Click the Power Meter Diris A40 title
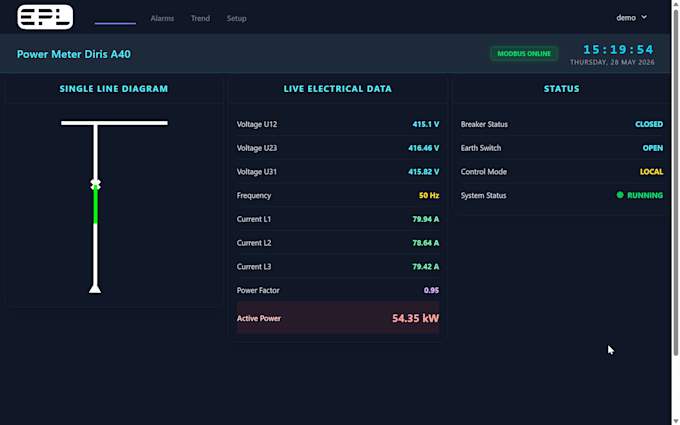680x425 pixels. 74,54
